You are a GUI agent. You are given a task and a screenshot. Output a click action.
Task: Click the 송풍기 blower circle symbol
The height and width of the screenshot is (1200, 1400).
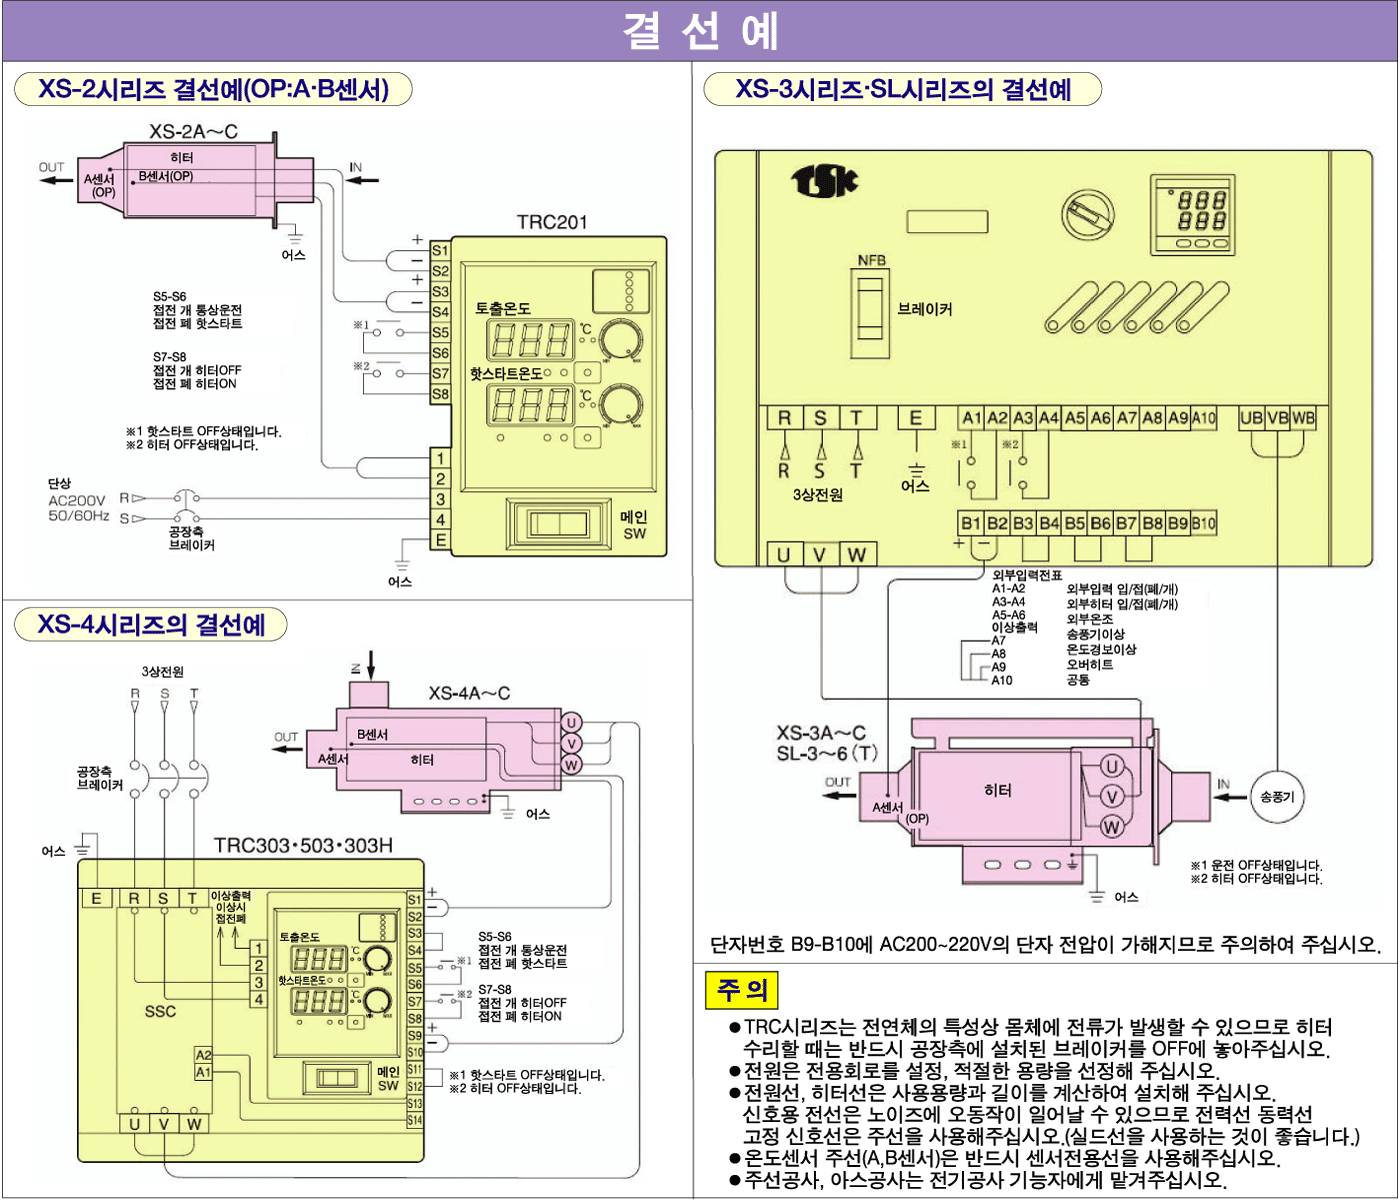click(x=1277, y=797)
